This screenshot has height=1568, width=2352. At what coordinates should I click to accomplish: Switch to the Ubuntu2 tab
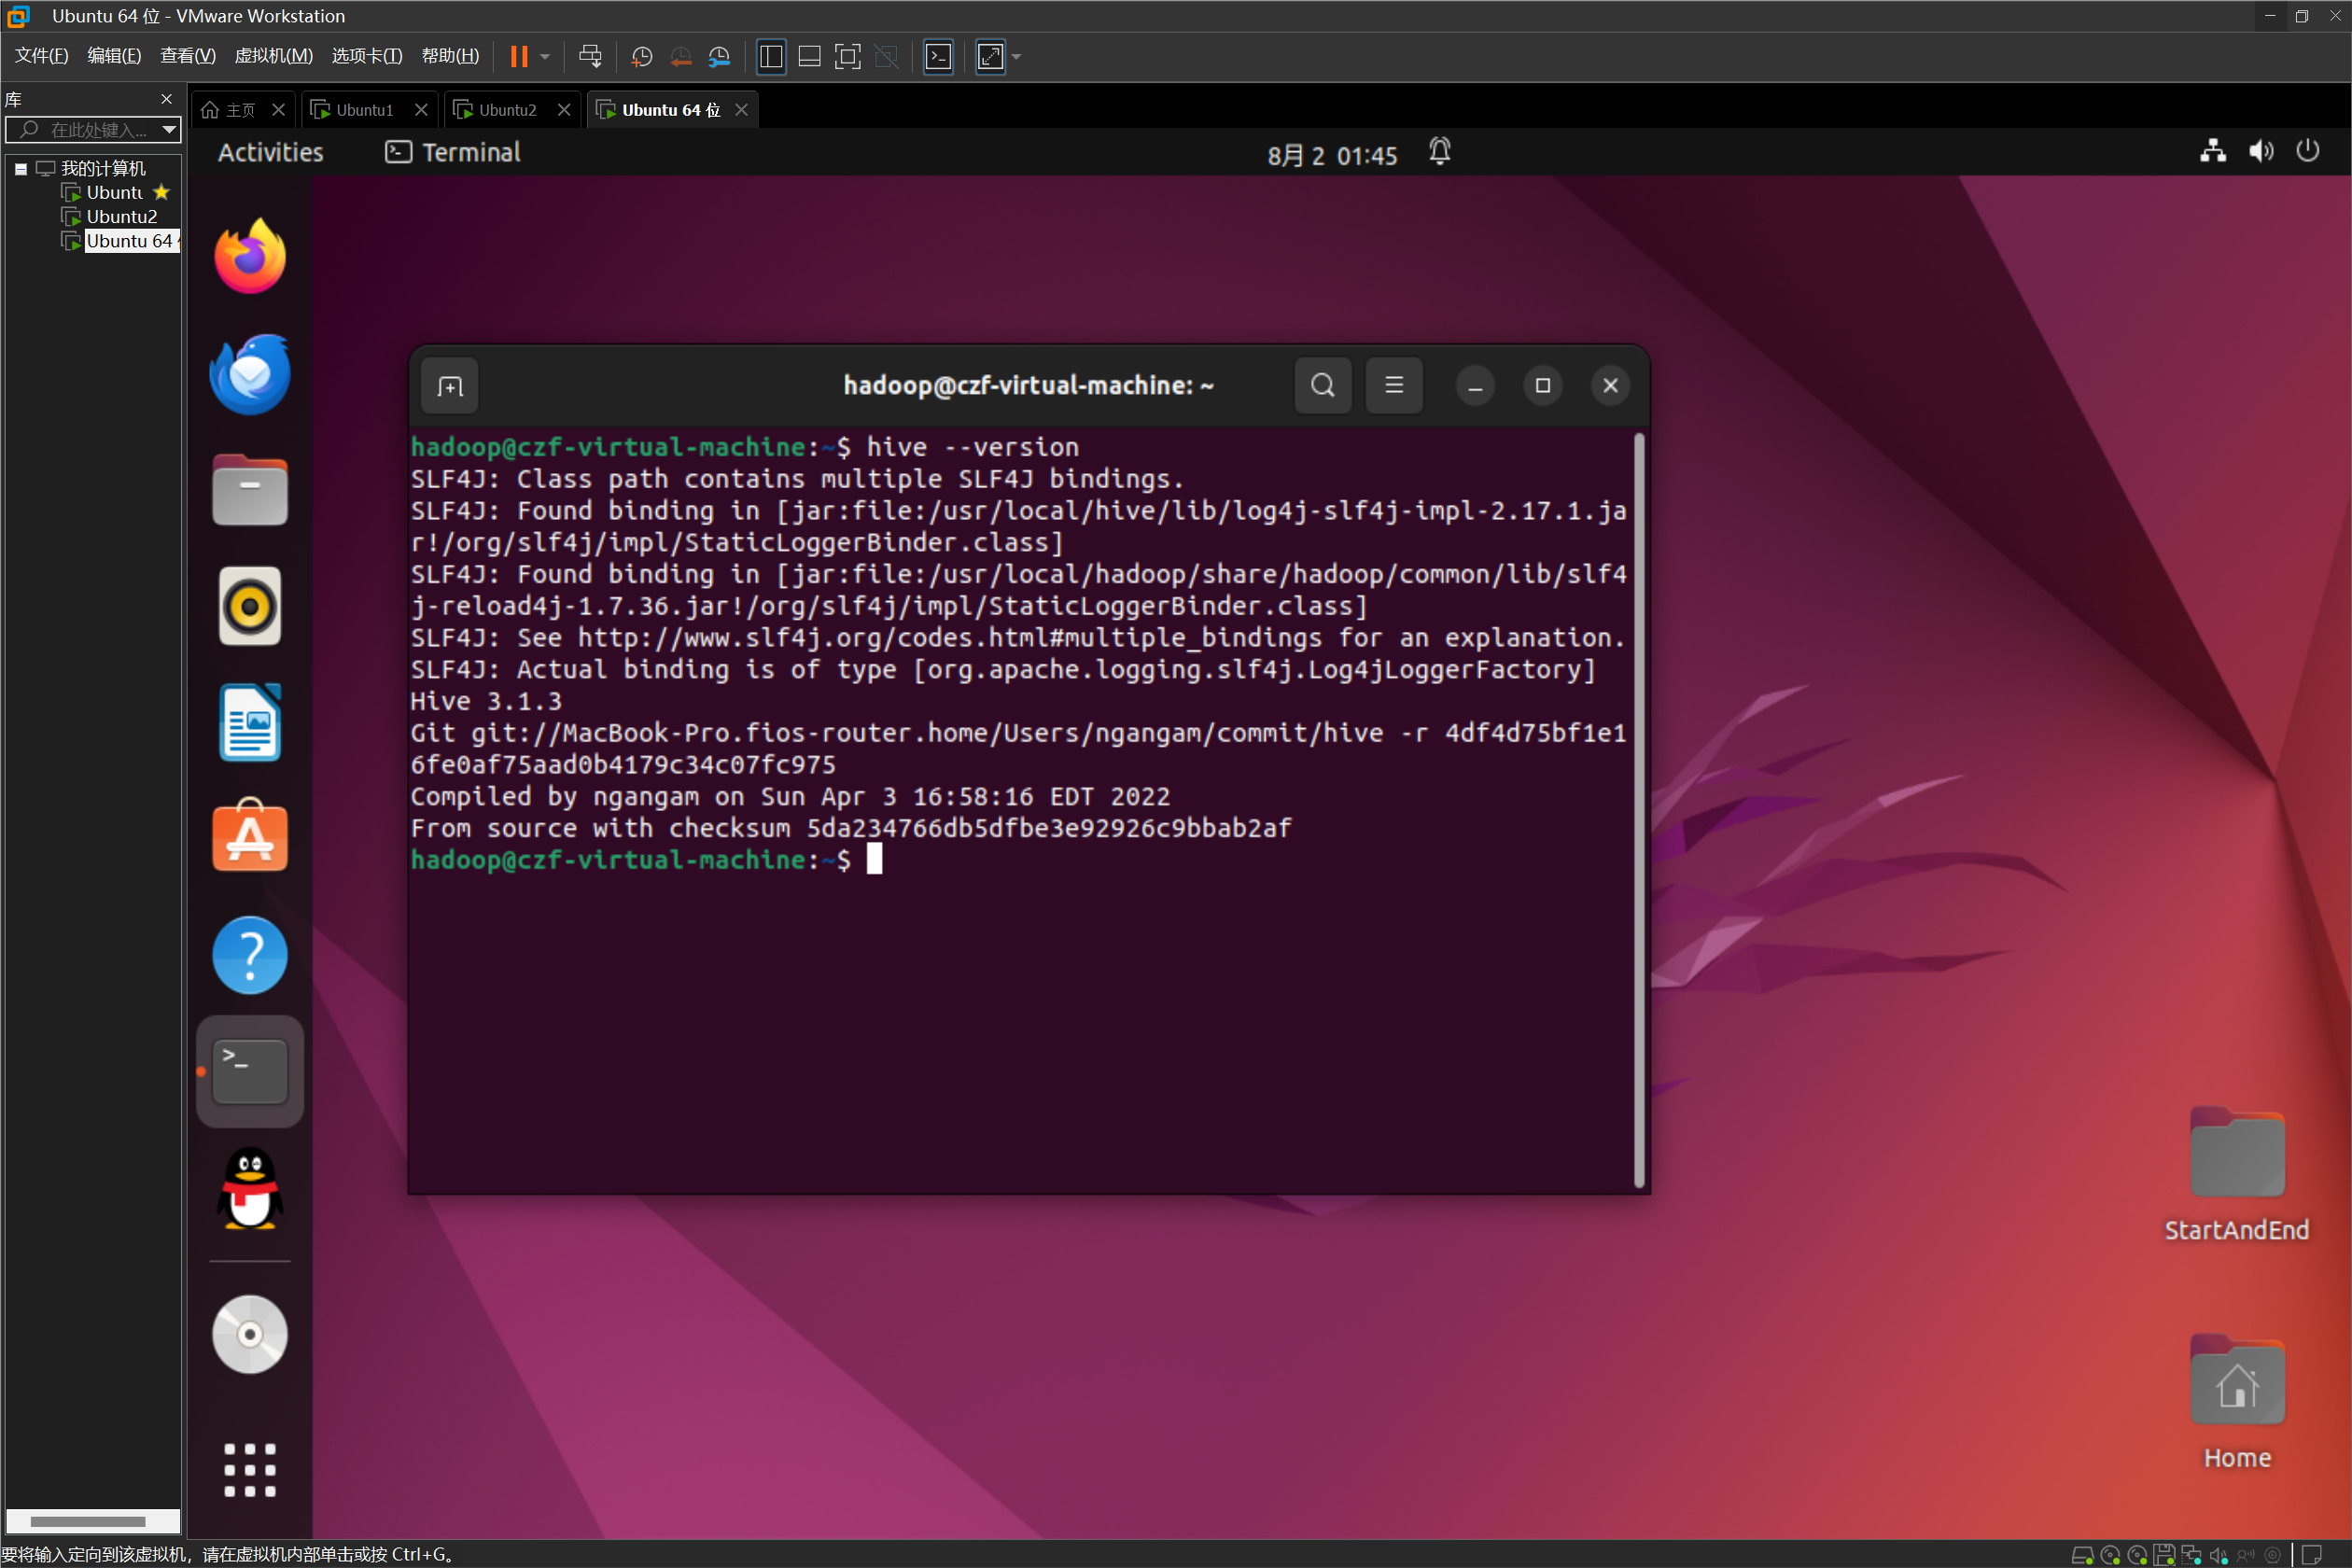point(506,110)
